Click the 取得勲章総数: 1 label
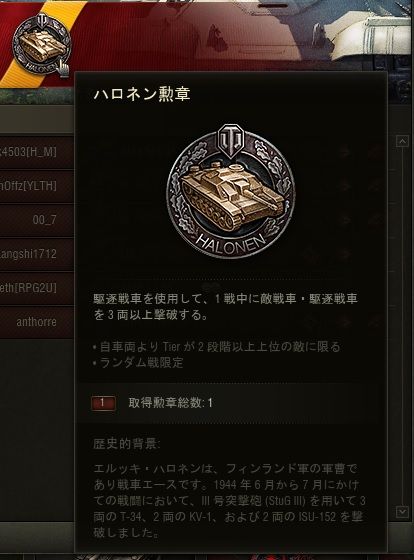Screen dimensions: 414x560 coord(170,403)
